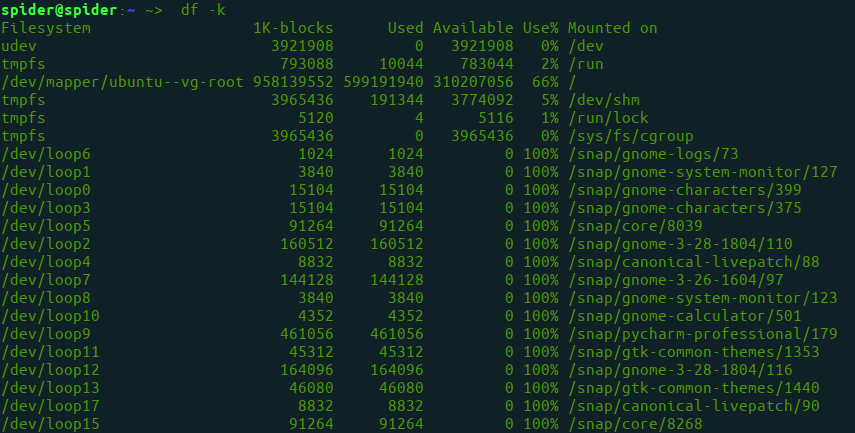Viewport: 855px width, 433px height.
Task: Select /dev/loop8 filesystem name
Action: [46, 298]
